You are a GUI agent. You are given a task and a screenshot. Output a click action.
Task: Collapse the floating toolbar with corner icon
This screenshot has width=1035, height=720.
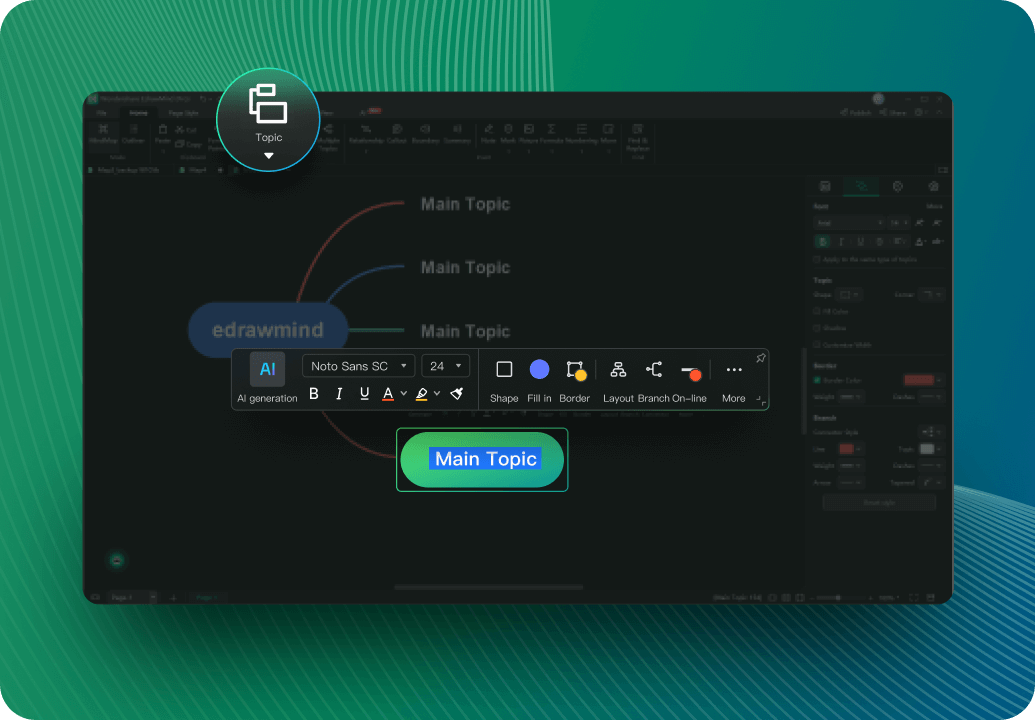[761, 400]
